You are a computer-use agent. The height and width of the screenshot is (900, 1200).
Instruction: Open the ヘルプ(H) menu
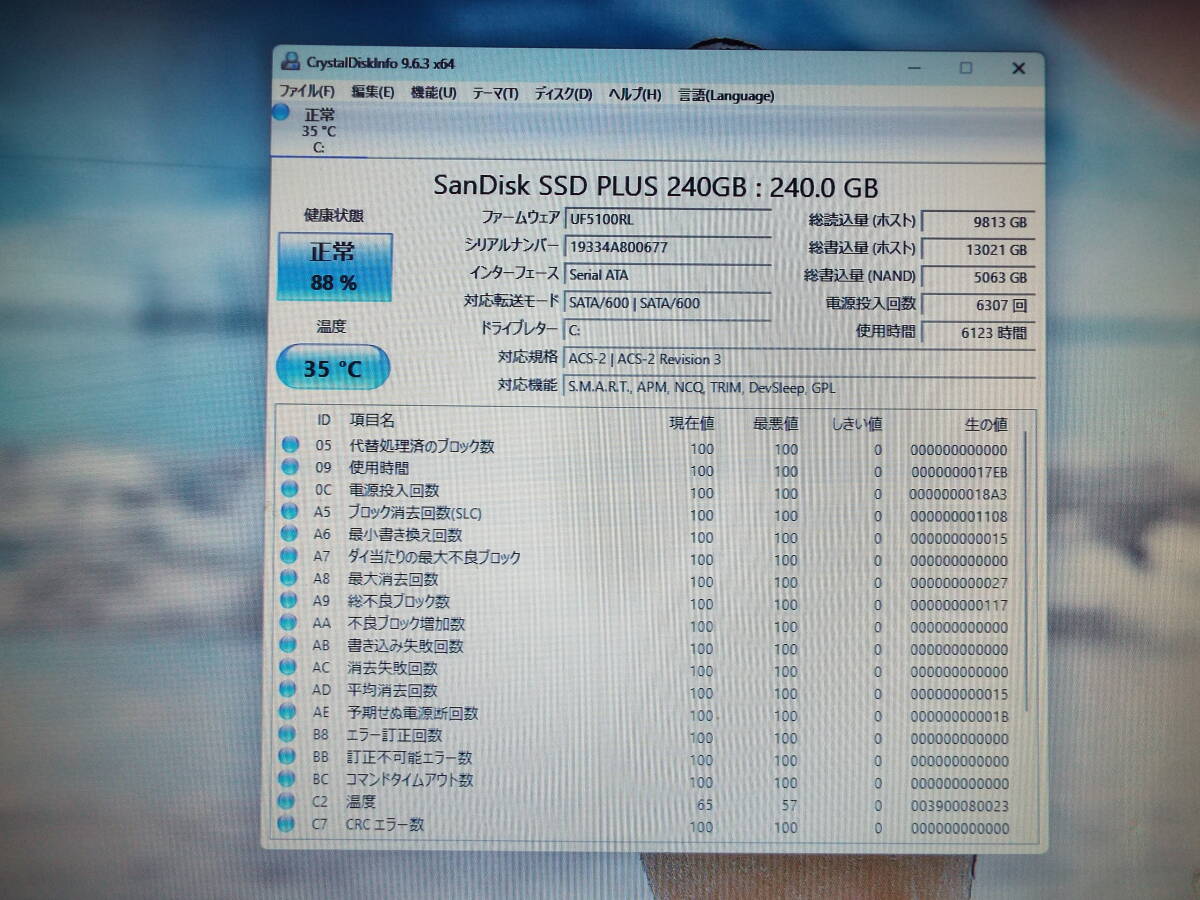[x=635, y=95]
